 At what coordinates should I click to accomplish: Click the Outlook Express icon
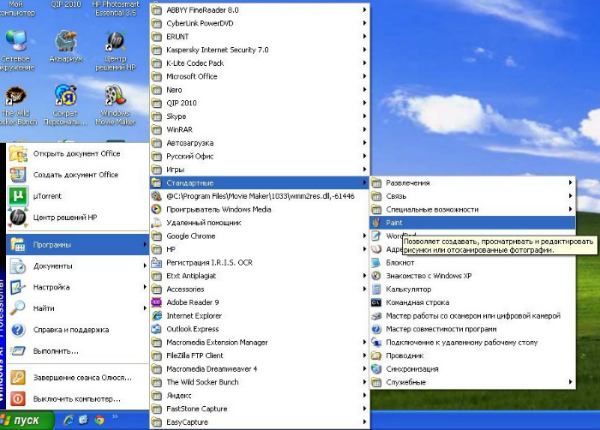click(157, 329)
